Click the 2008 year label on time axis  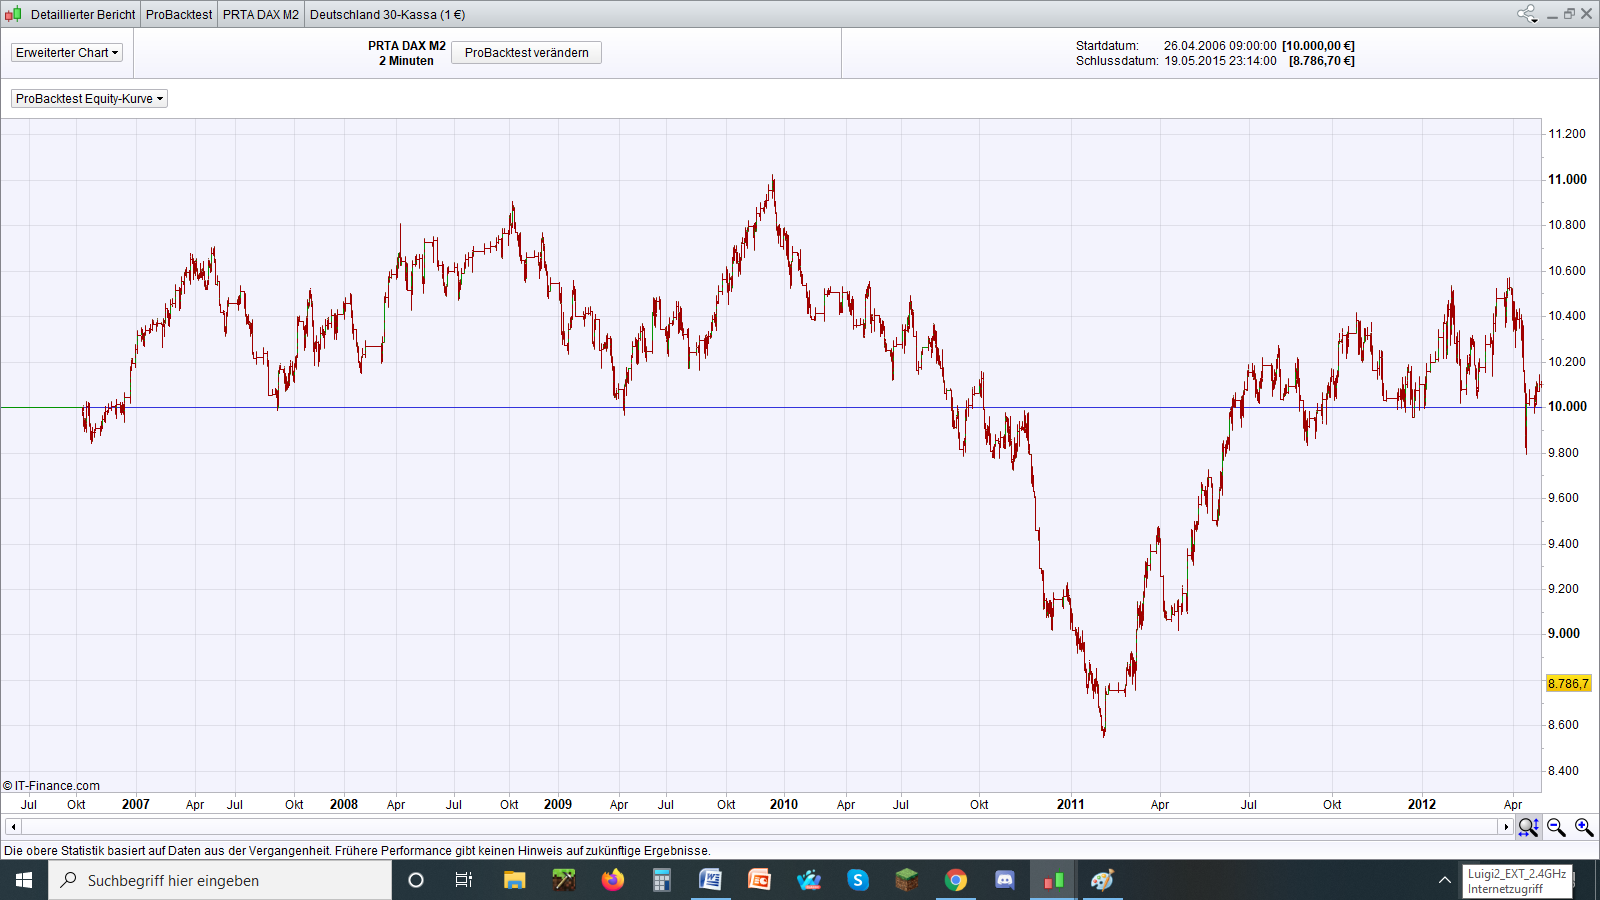point(344,804)
